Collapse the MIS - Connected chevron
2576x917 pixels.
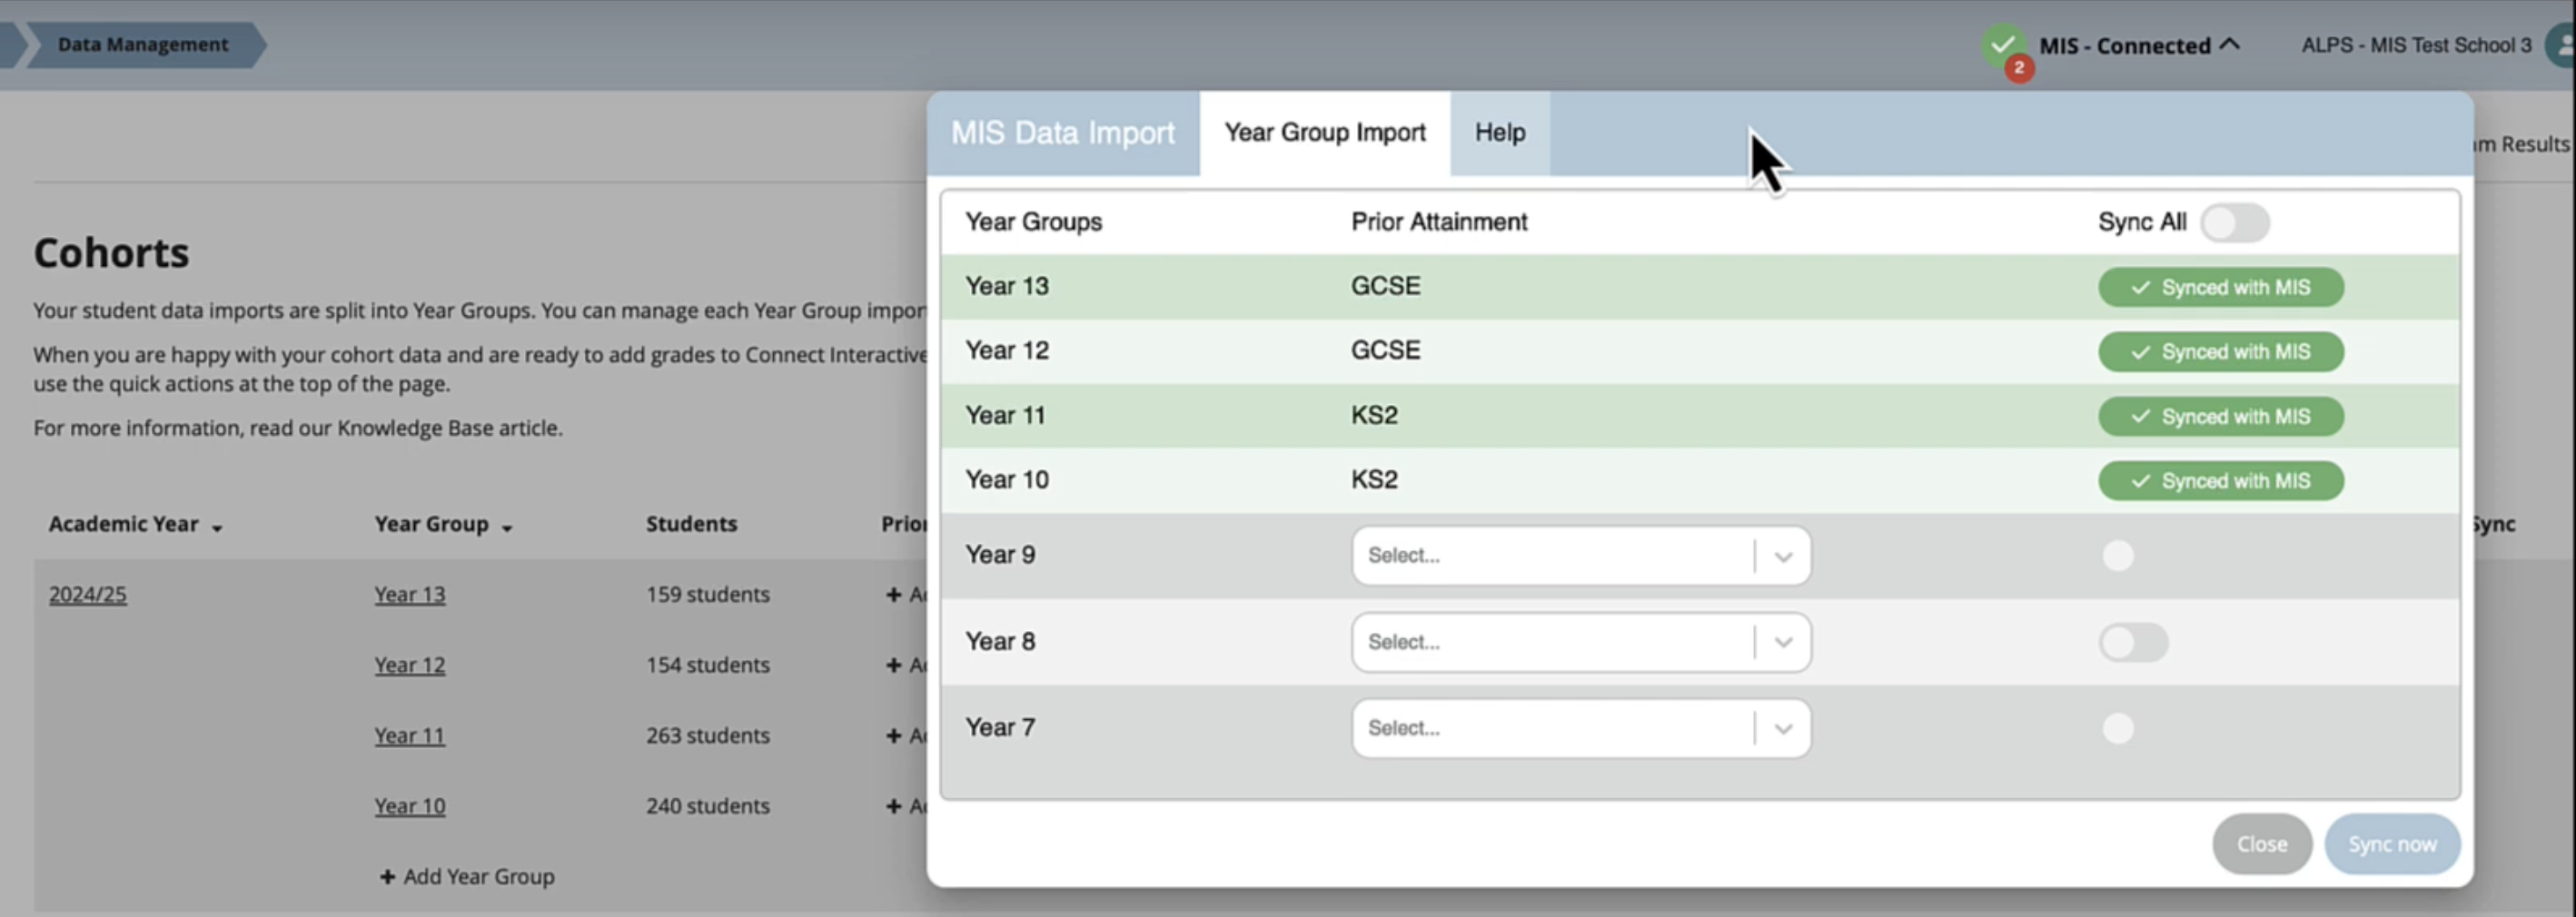2229,44
